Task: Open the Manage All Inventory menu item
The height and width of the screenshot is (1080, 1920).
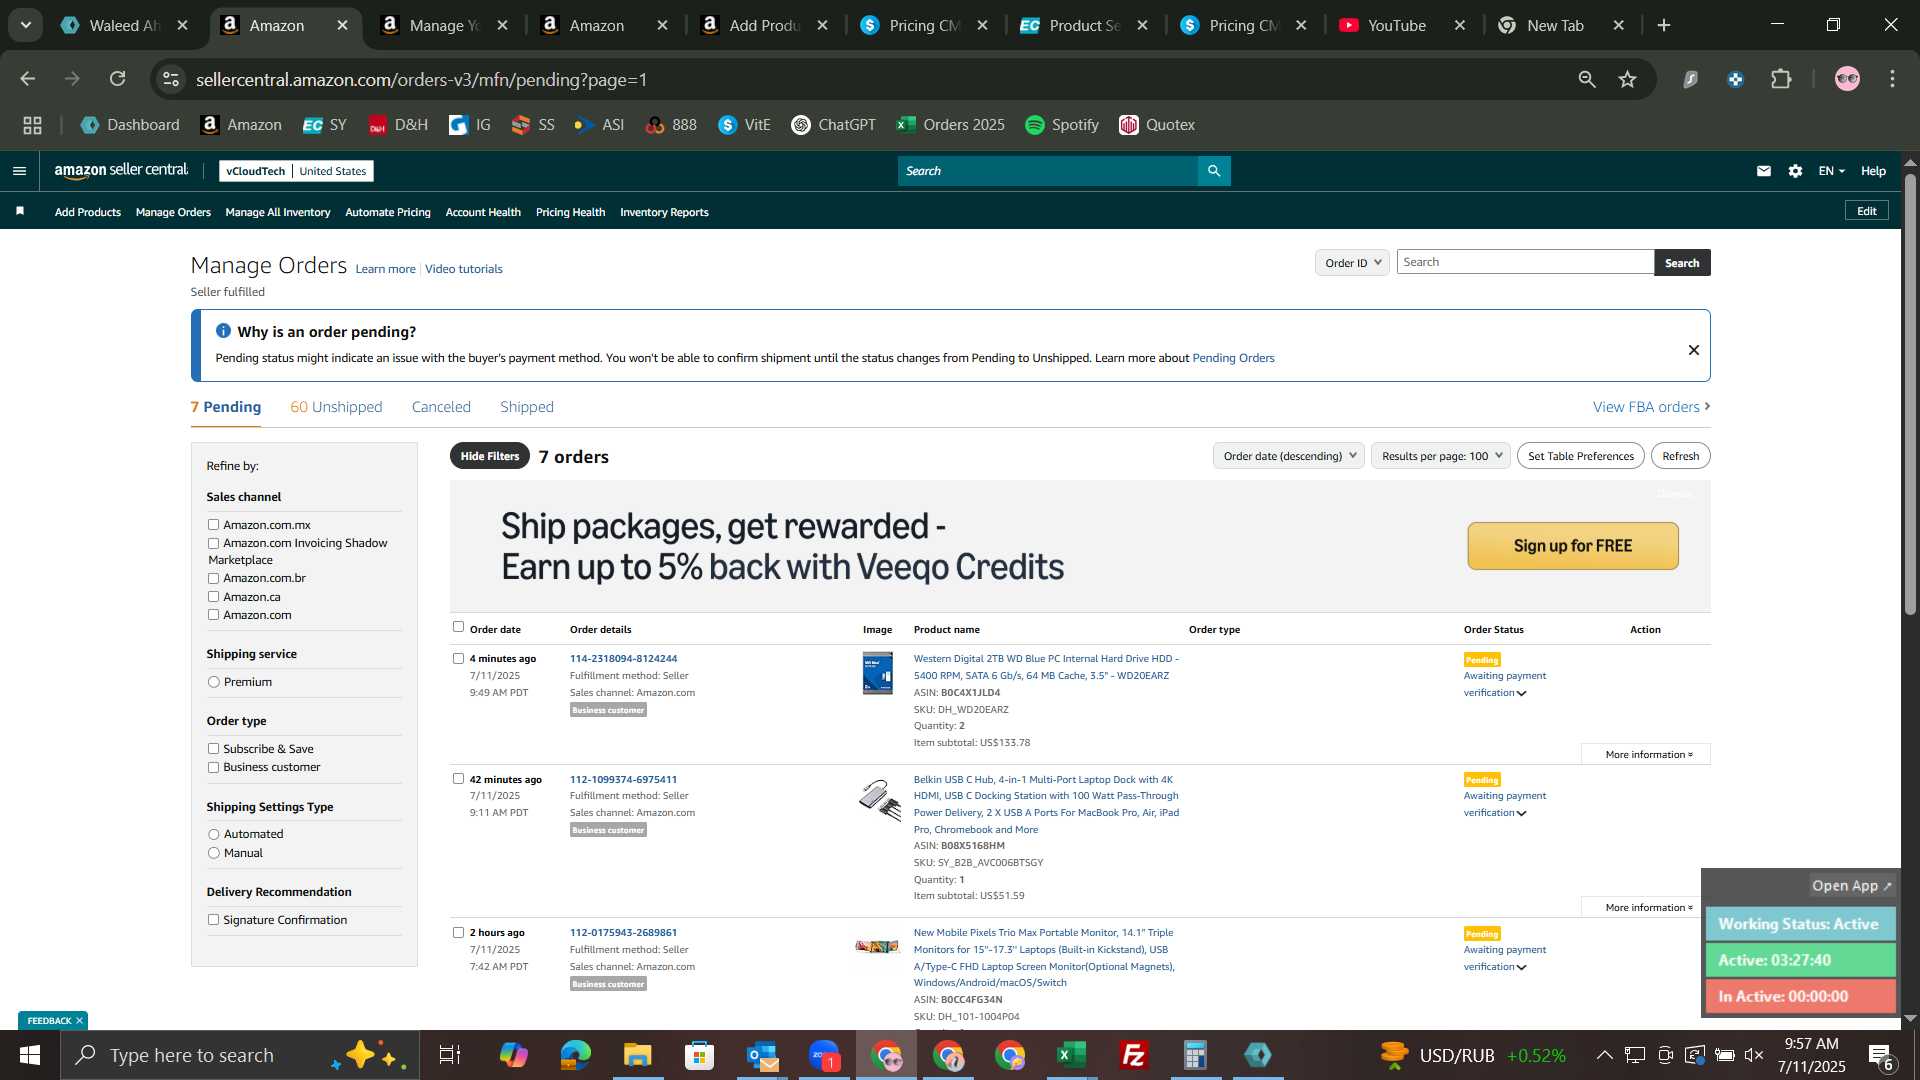Action: (x=278, y=212)
